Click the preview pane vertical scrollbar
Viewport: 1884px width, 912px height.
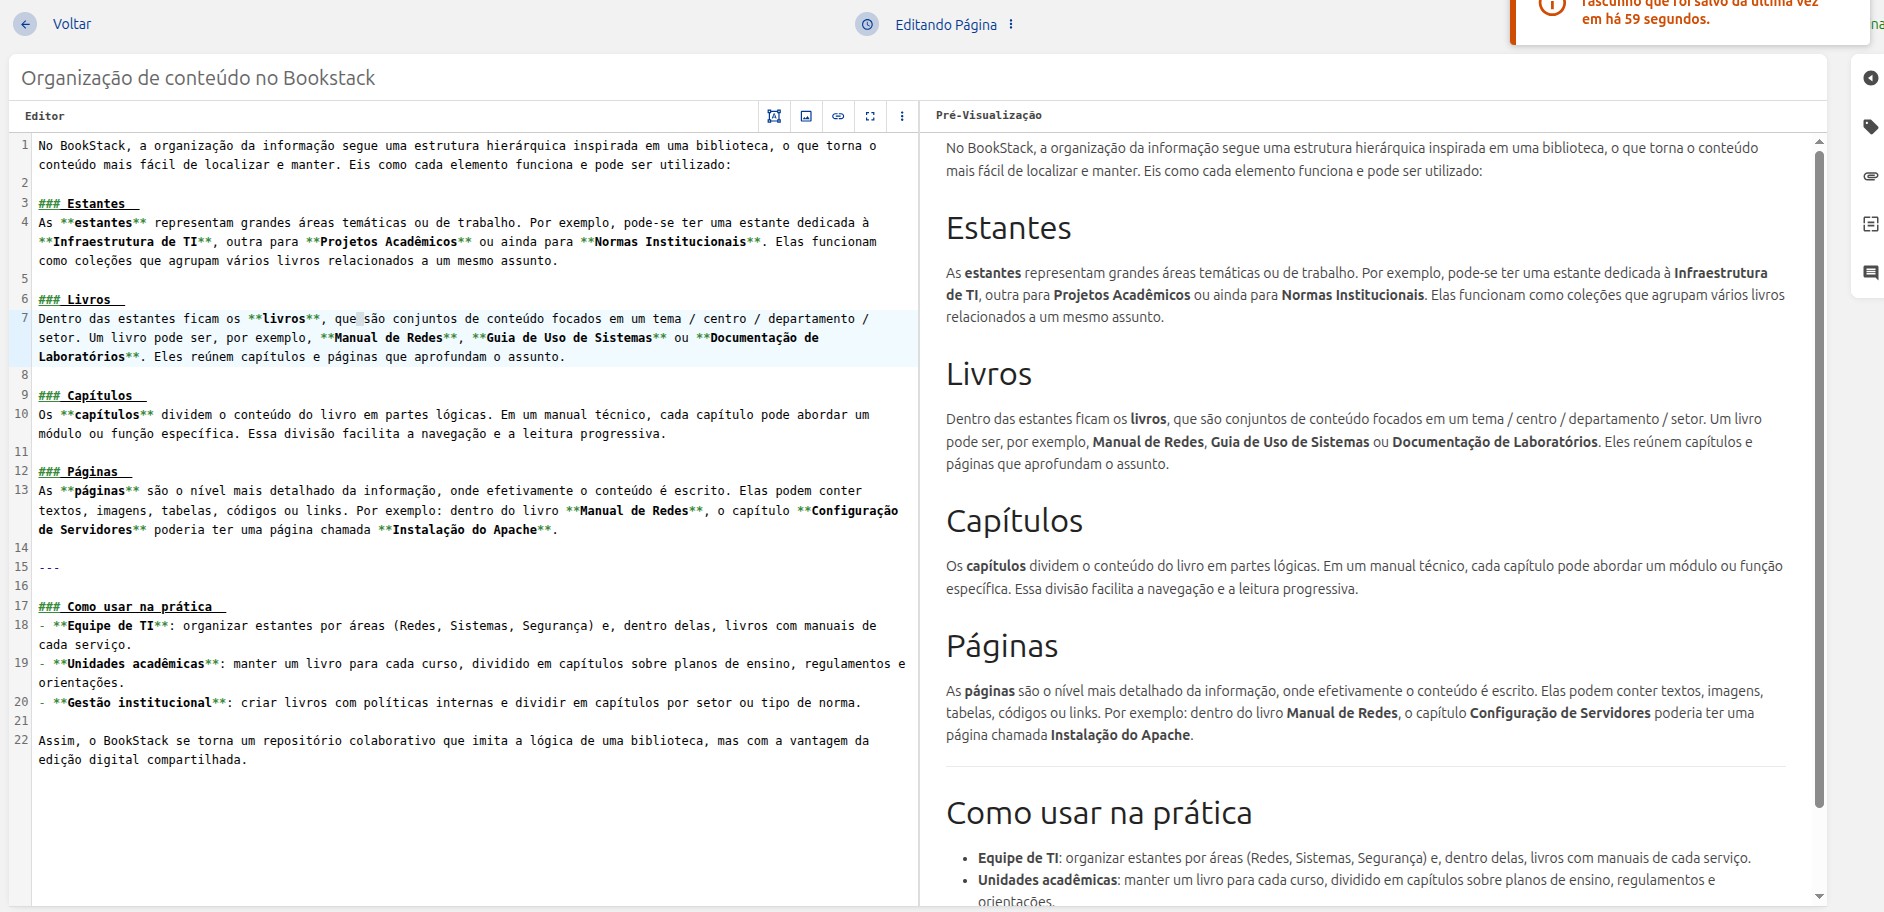(1819, 480)
